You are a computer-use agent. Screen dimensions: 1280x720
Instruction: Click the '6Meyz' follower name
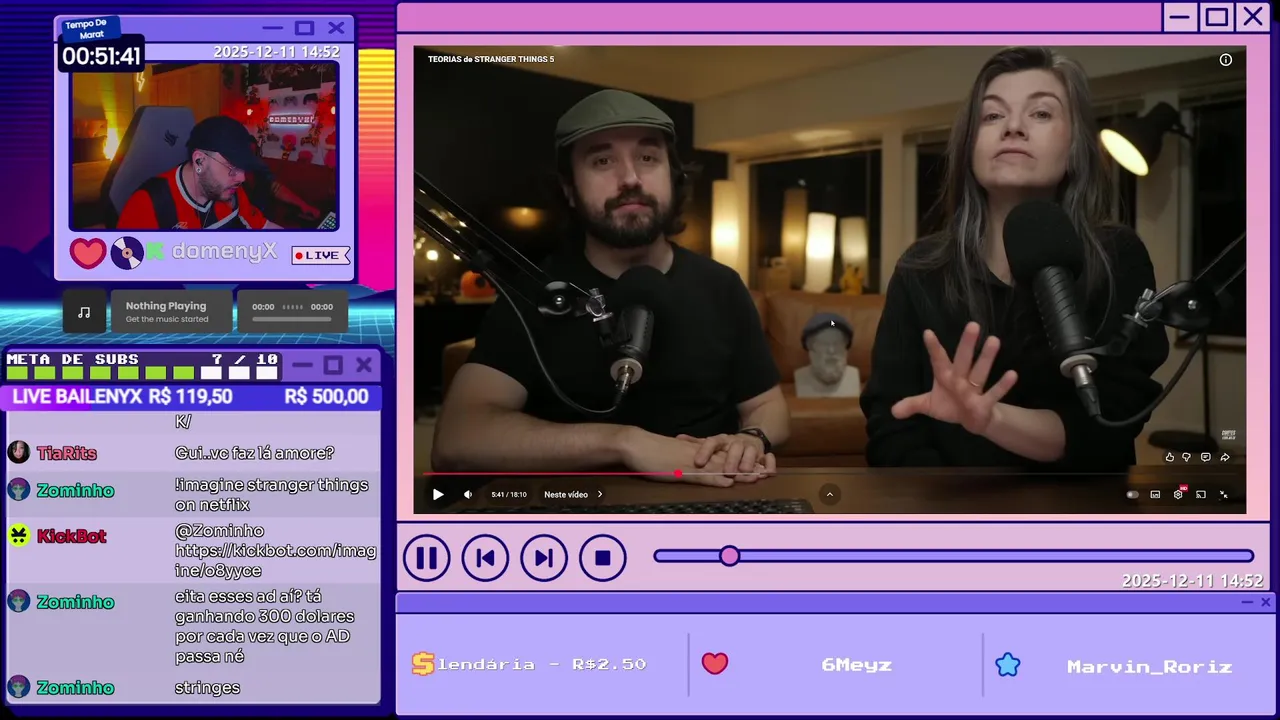(856, 665)
